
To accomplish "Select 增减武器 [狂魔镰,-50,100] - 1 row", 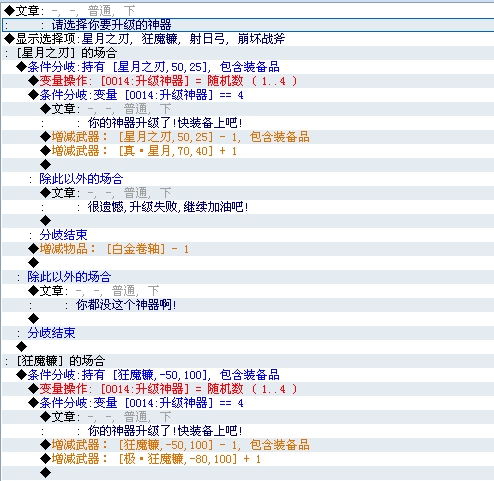I will tap(248, 445).
